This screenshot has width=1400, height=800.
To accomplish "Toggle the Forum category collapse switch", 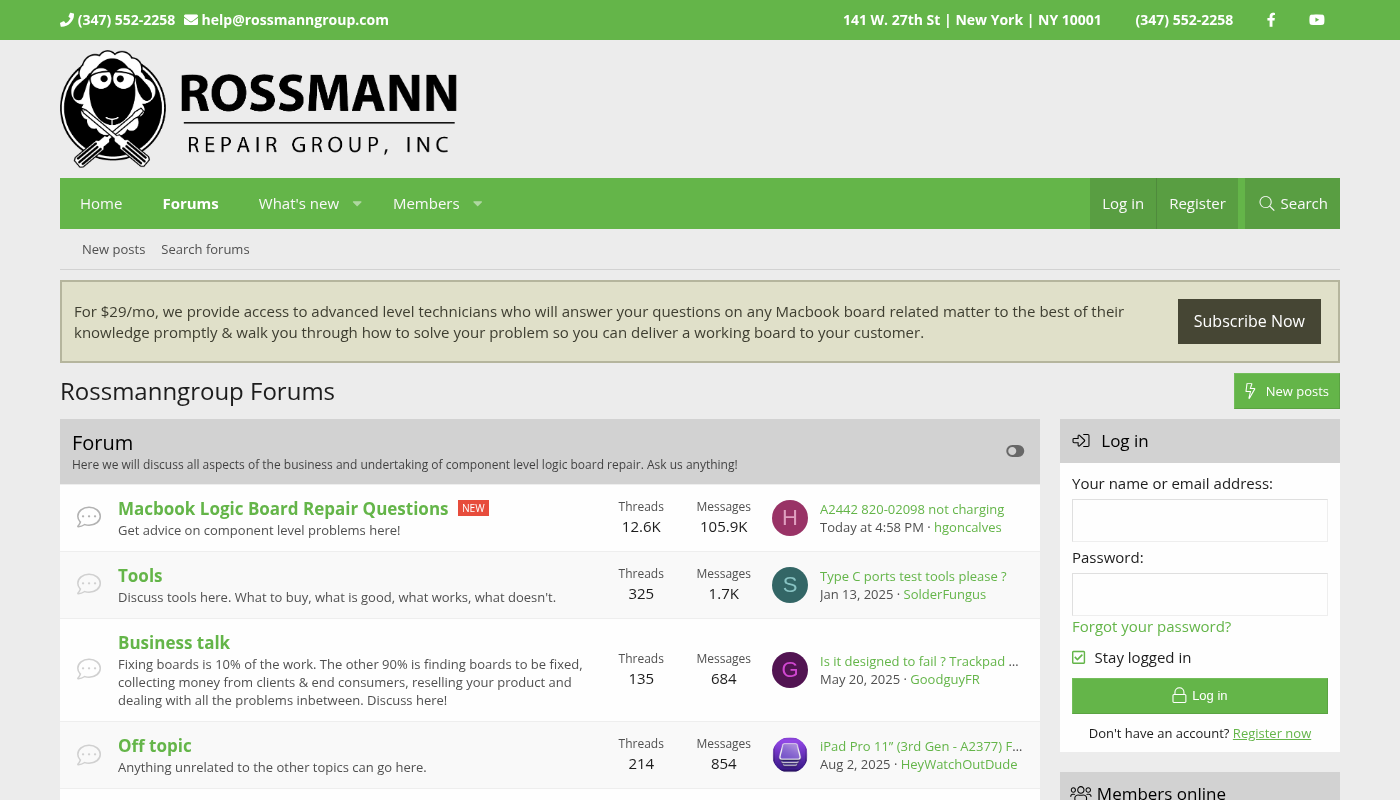I will click(x=1015, y=451).
